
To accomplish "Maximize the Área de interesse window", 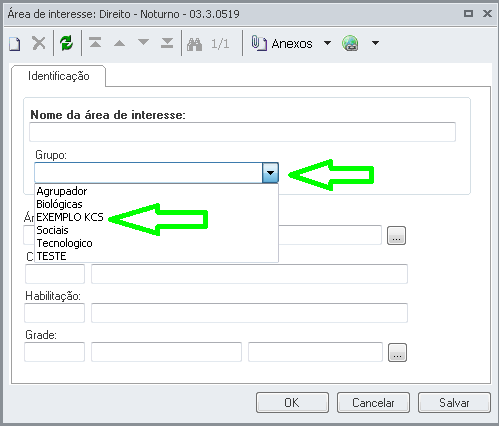I will [468, 14].
